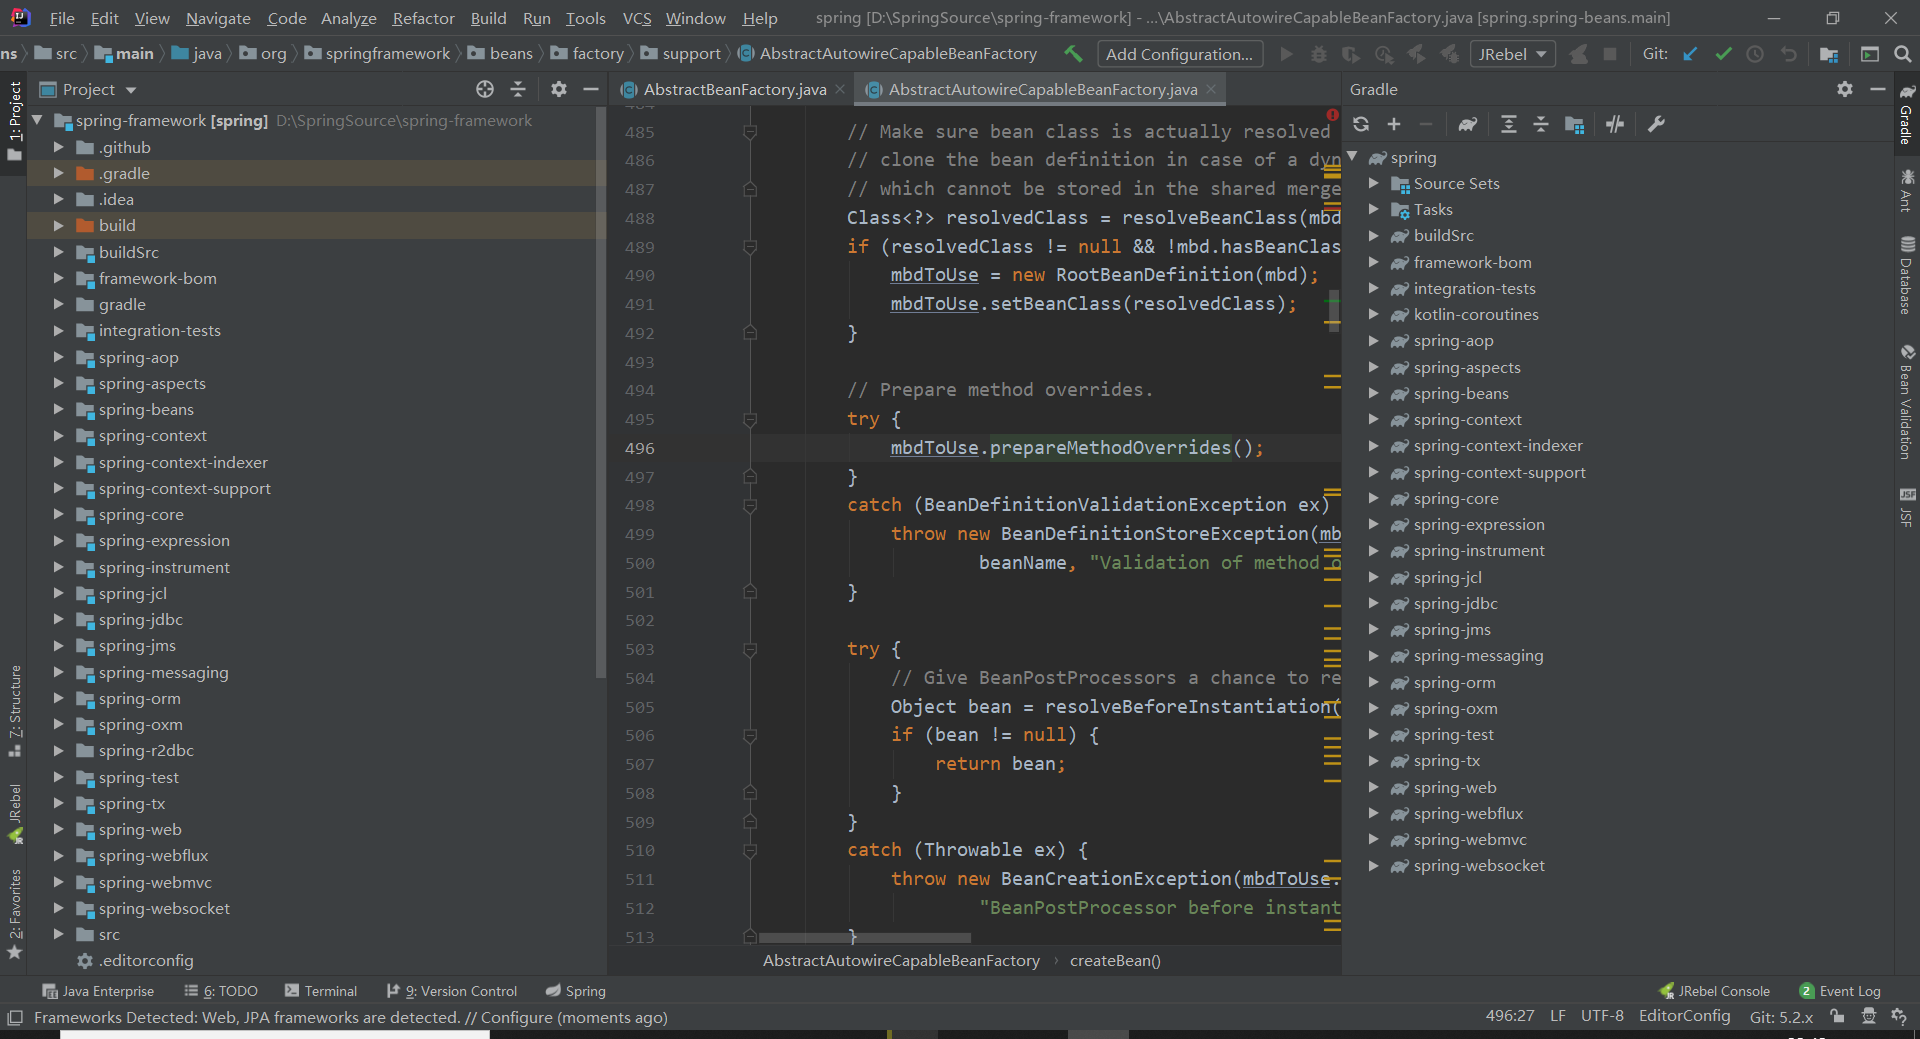The width and height of the screenshot is (1920, 1039).
Task: Toggle the fold marker at line 495
Action: 750,420
